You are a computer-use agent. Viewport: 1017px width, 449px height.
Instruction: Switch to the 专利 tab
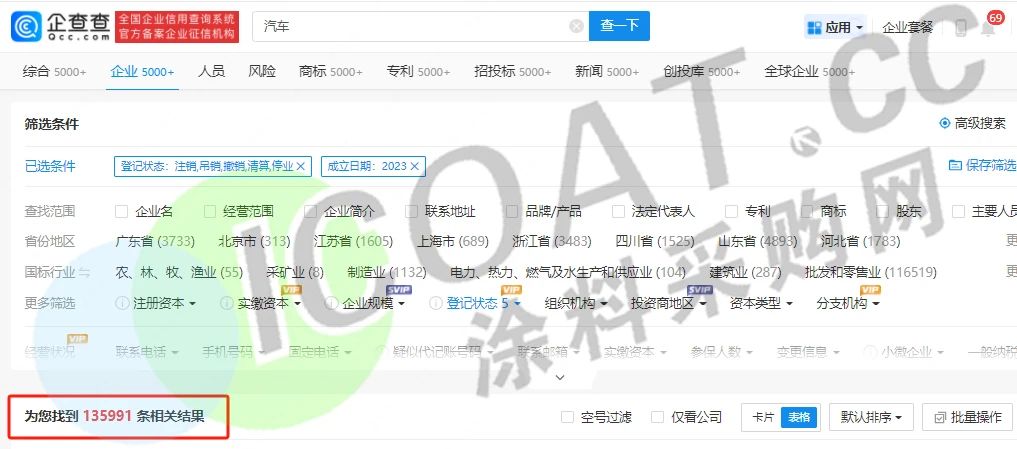point(417,71)
